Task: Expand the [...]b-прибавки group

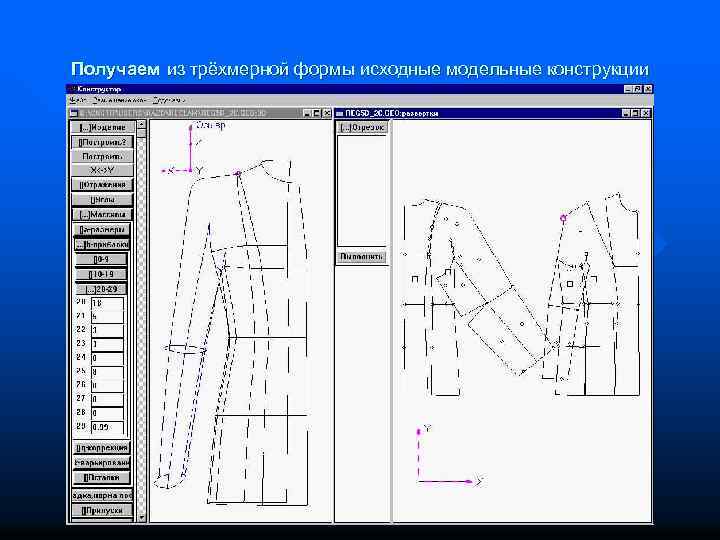Action: pos(102,245)
